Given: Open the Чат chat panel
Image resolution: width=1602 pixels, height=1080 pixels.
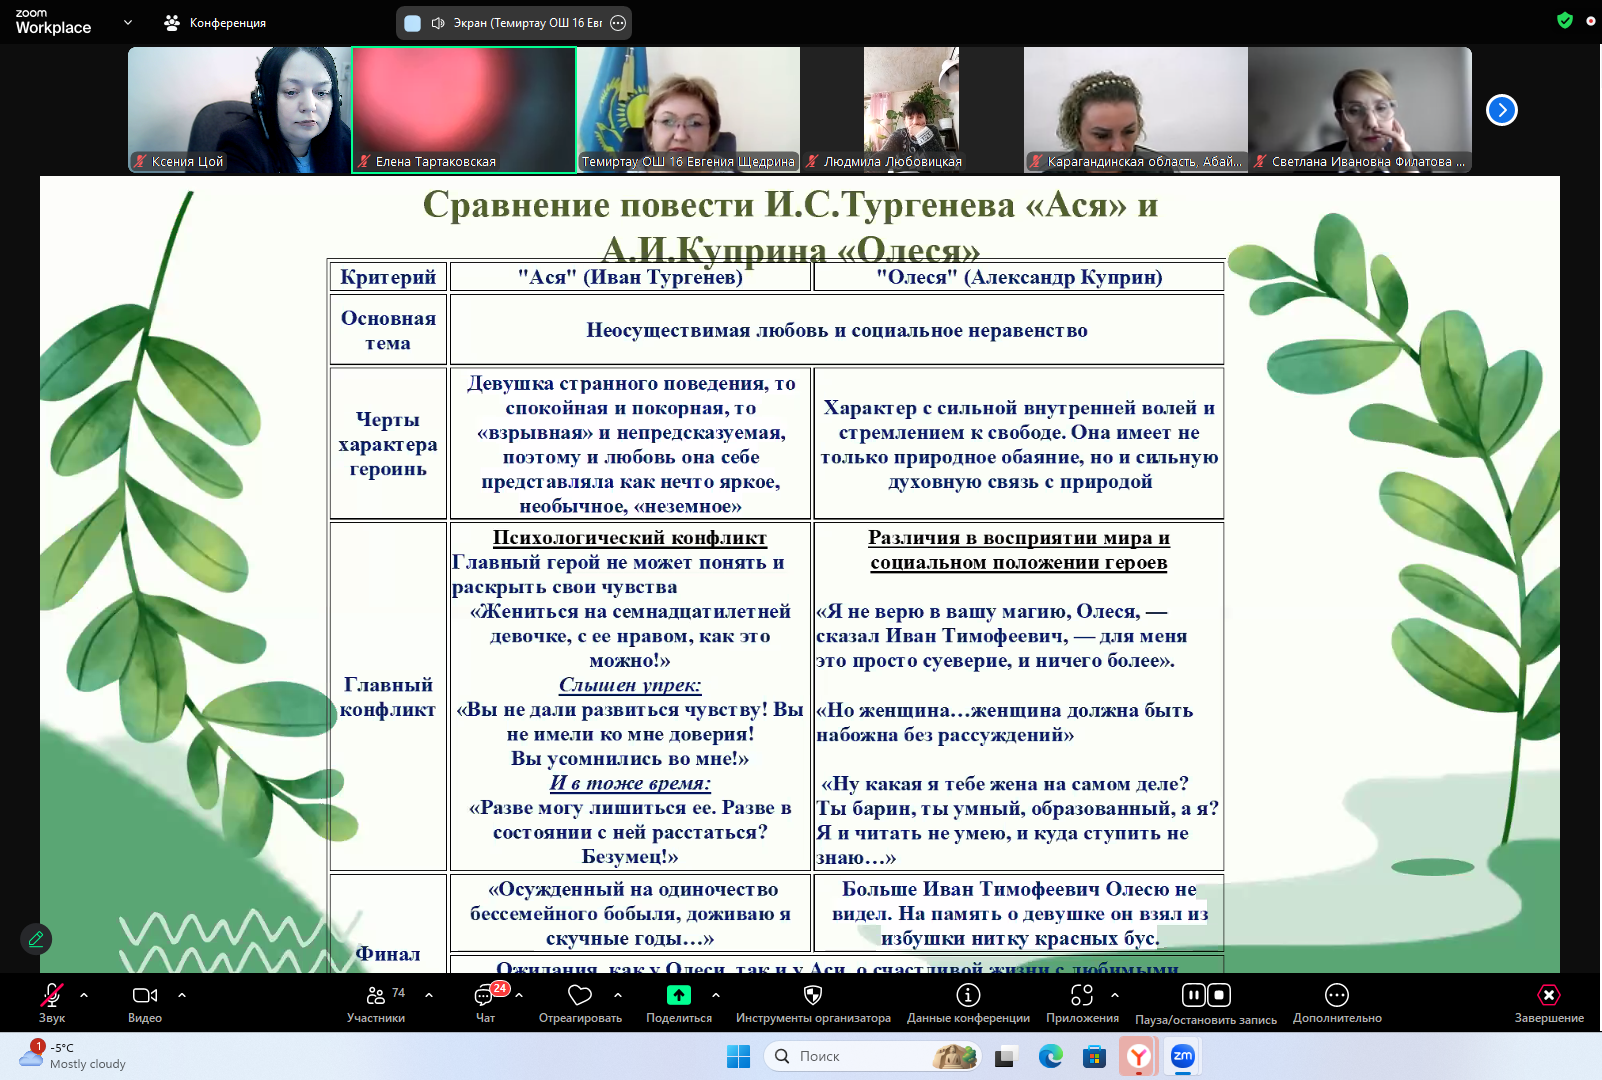Looking at the screenshot, I should tap(485, 996).
